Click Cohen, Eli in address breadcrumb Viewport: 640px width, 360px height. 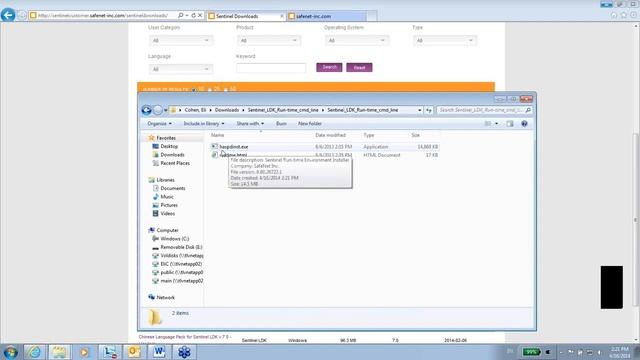195,110
